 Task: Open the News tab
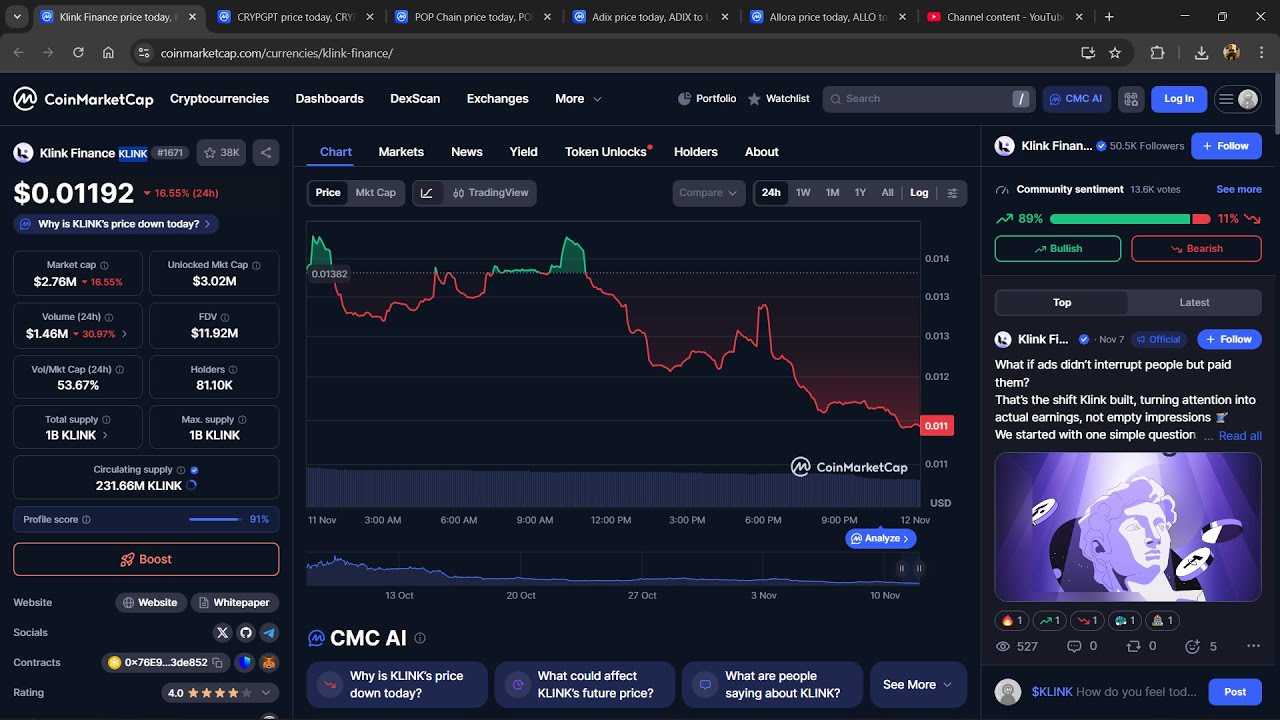point(467,152)
